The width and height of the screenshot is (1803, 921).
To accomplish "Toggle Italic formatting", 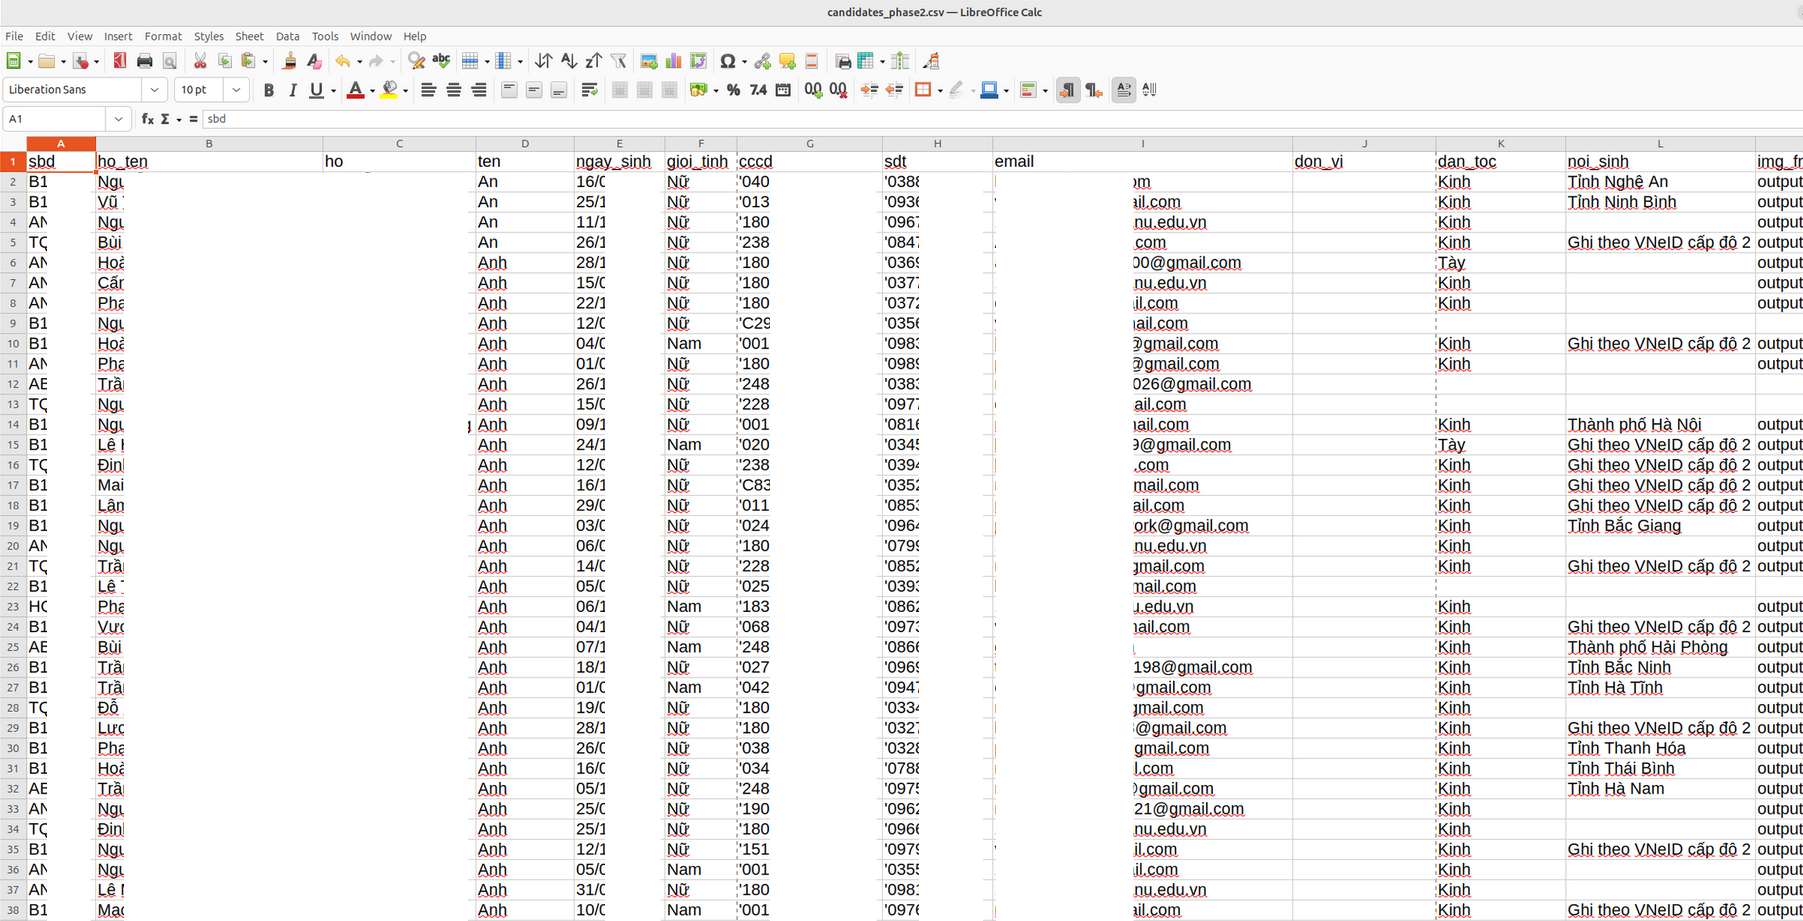I will (293, 90).
